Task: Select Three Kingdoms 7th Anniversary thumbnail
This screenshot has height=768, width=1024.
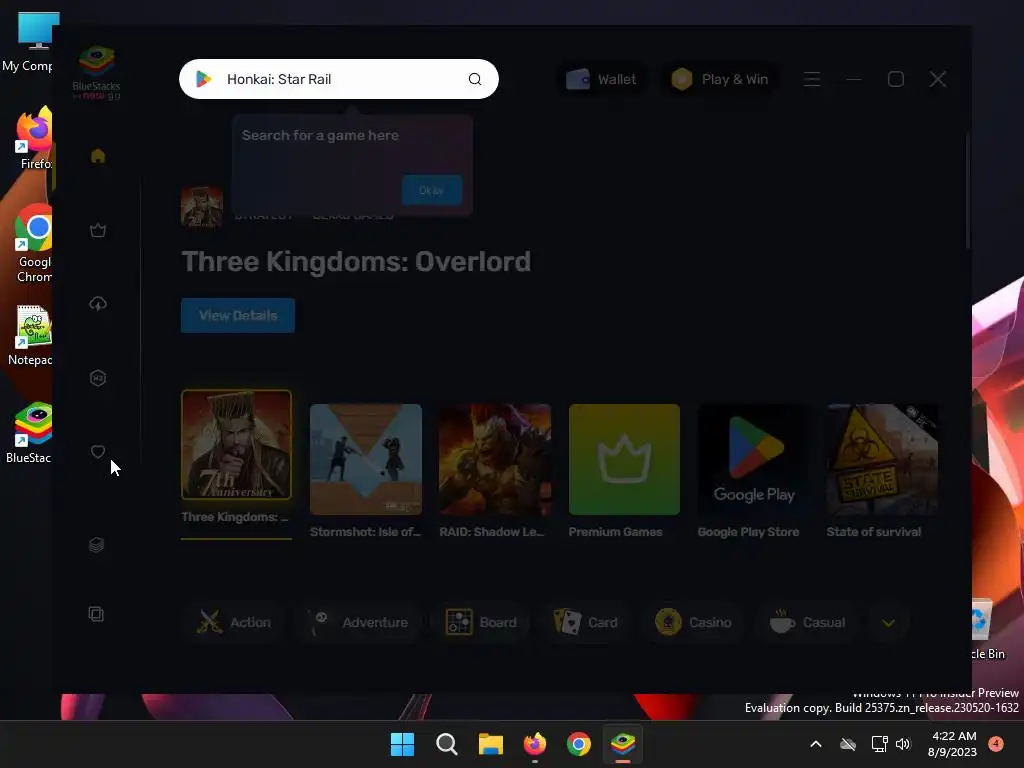Action: (236, 445)
